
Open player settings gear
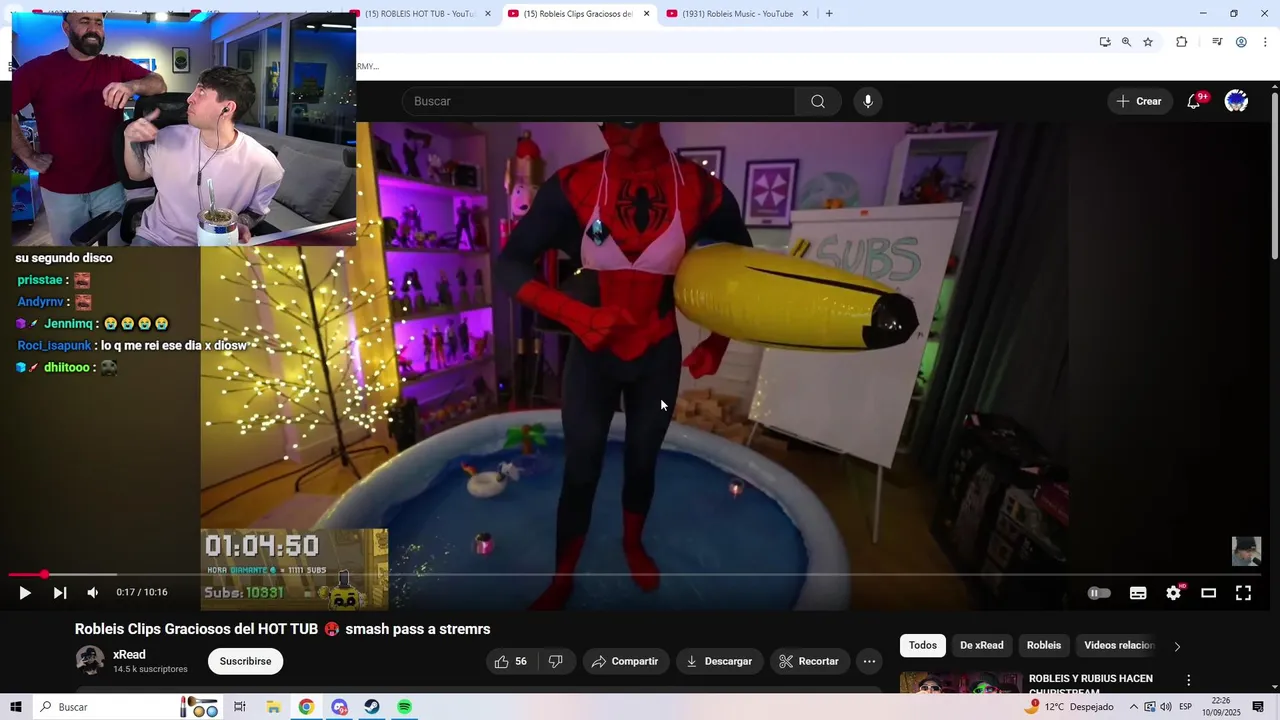pos(1173,593)
